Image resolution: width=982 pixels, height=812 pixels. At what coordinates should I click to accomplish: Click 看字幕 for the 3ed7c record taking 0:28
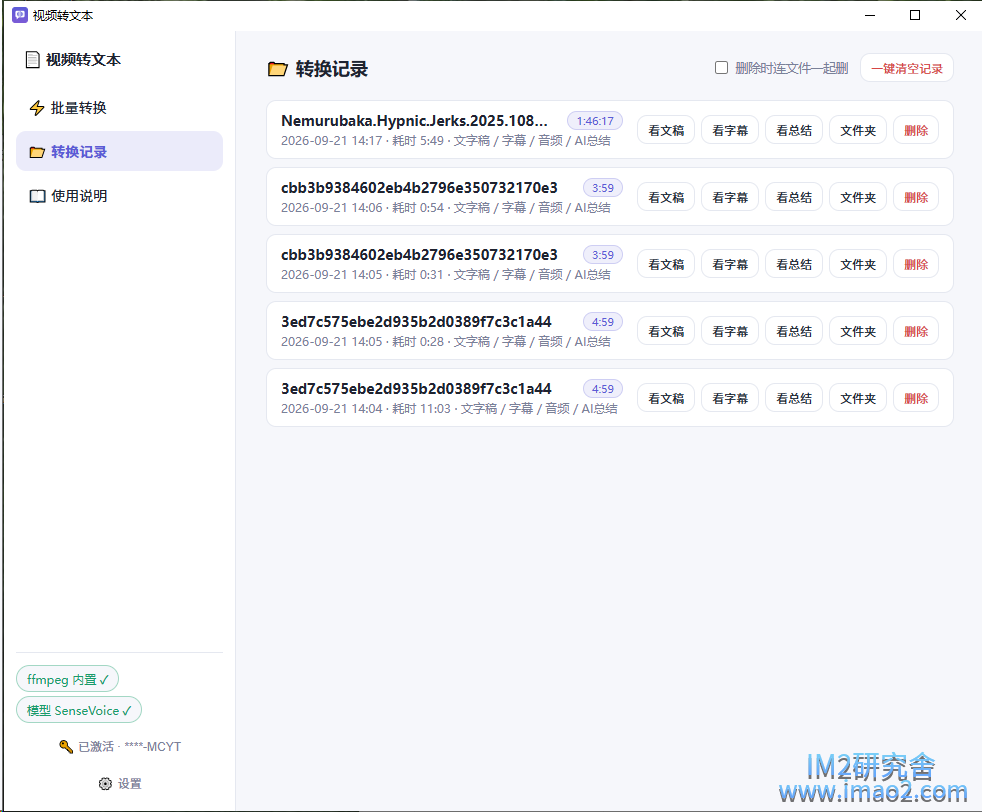730,331
